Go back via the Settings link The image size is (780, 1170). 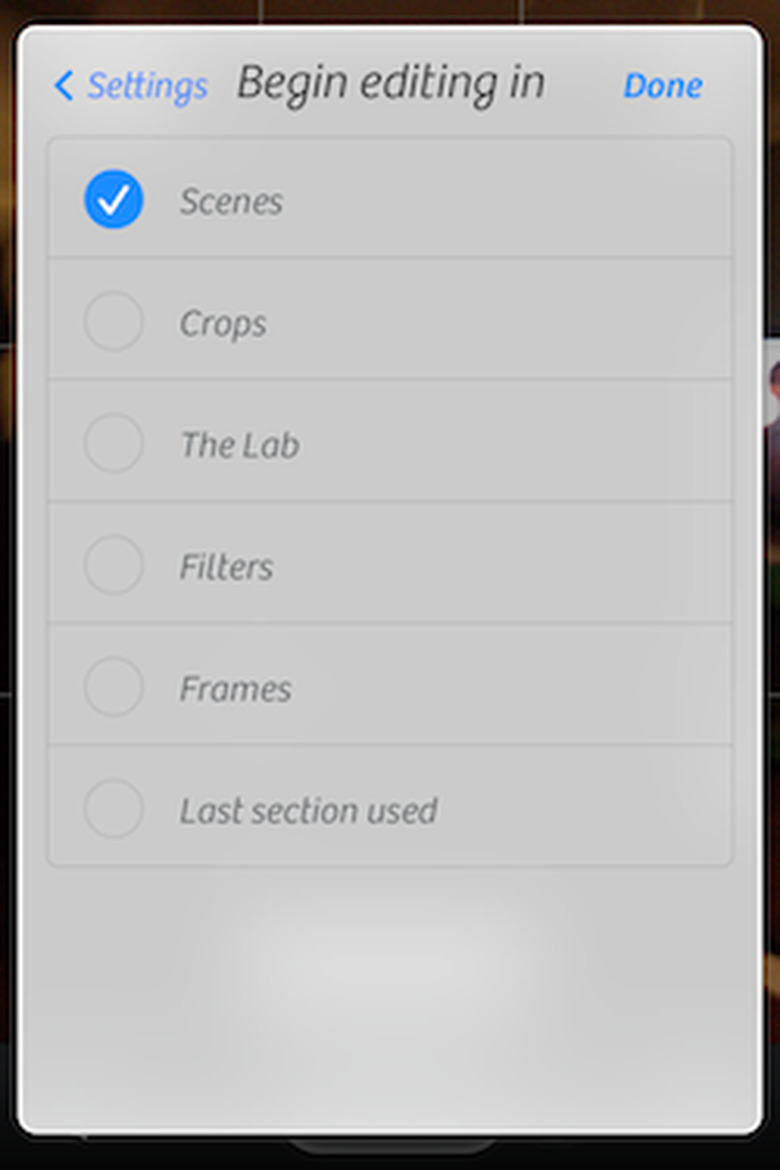pos(147,86)
